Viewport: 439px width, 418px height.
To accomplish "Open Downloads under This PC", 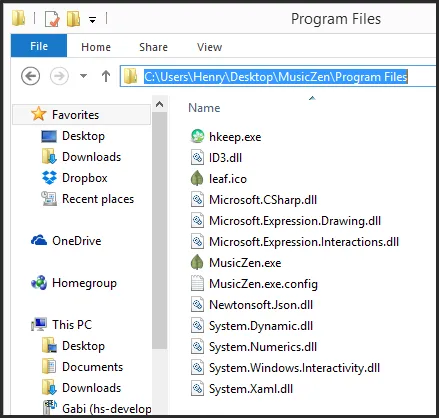I will (x=92, y=388).
